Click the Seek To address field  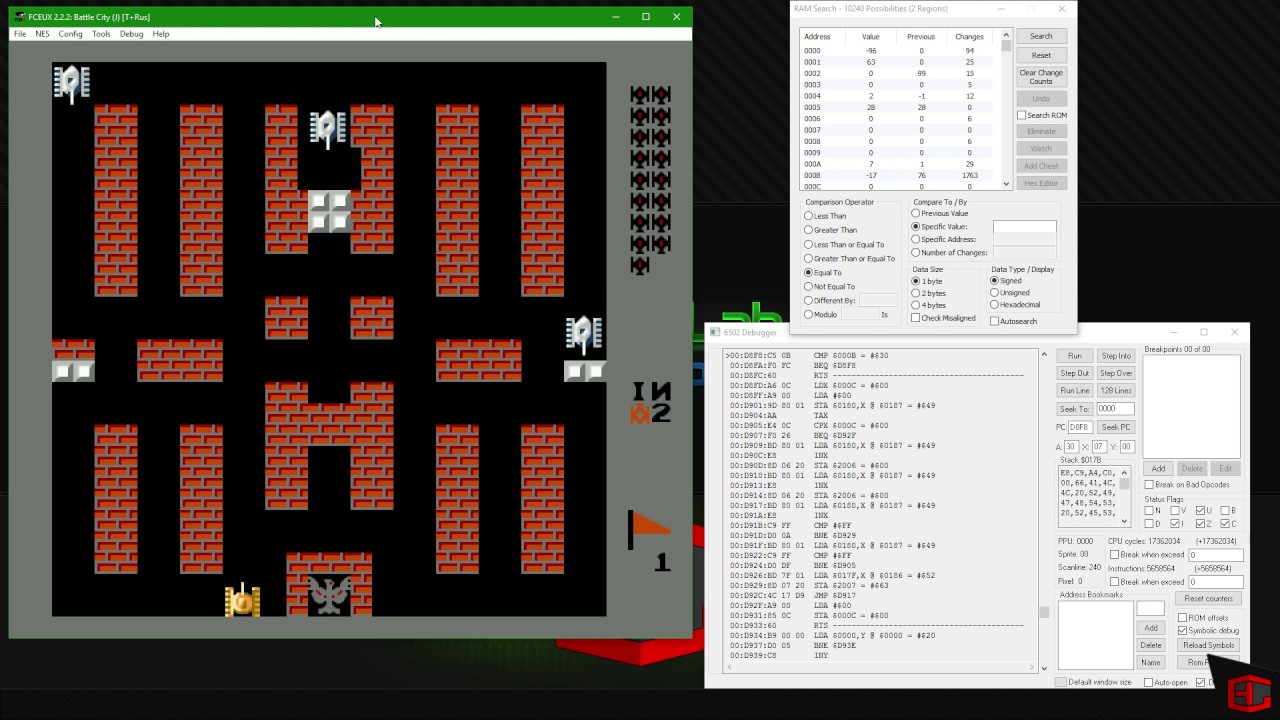pos(1115,409)
